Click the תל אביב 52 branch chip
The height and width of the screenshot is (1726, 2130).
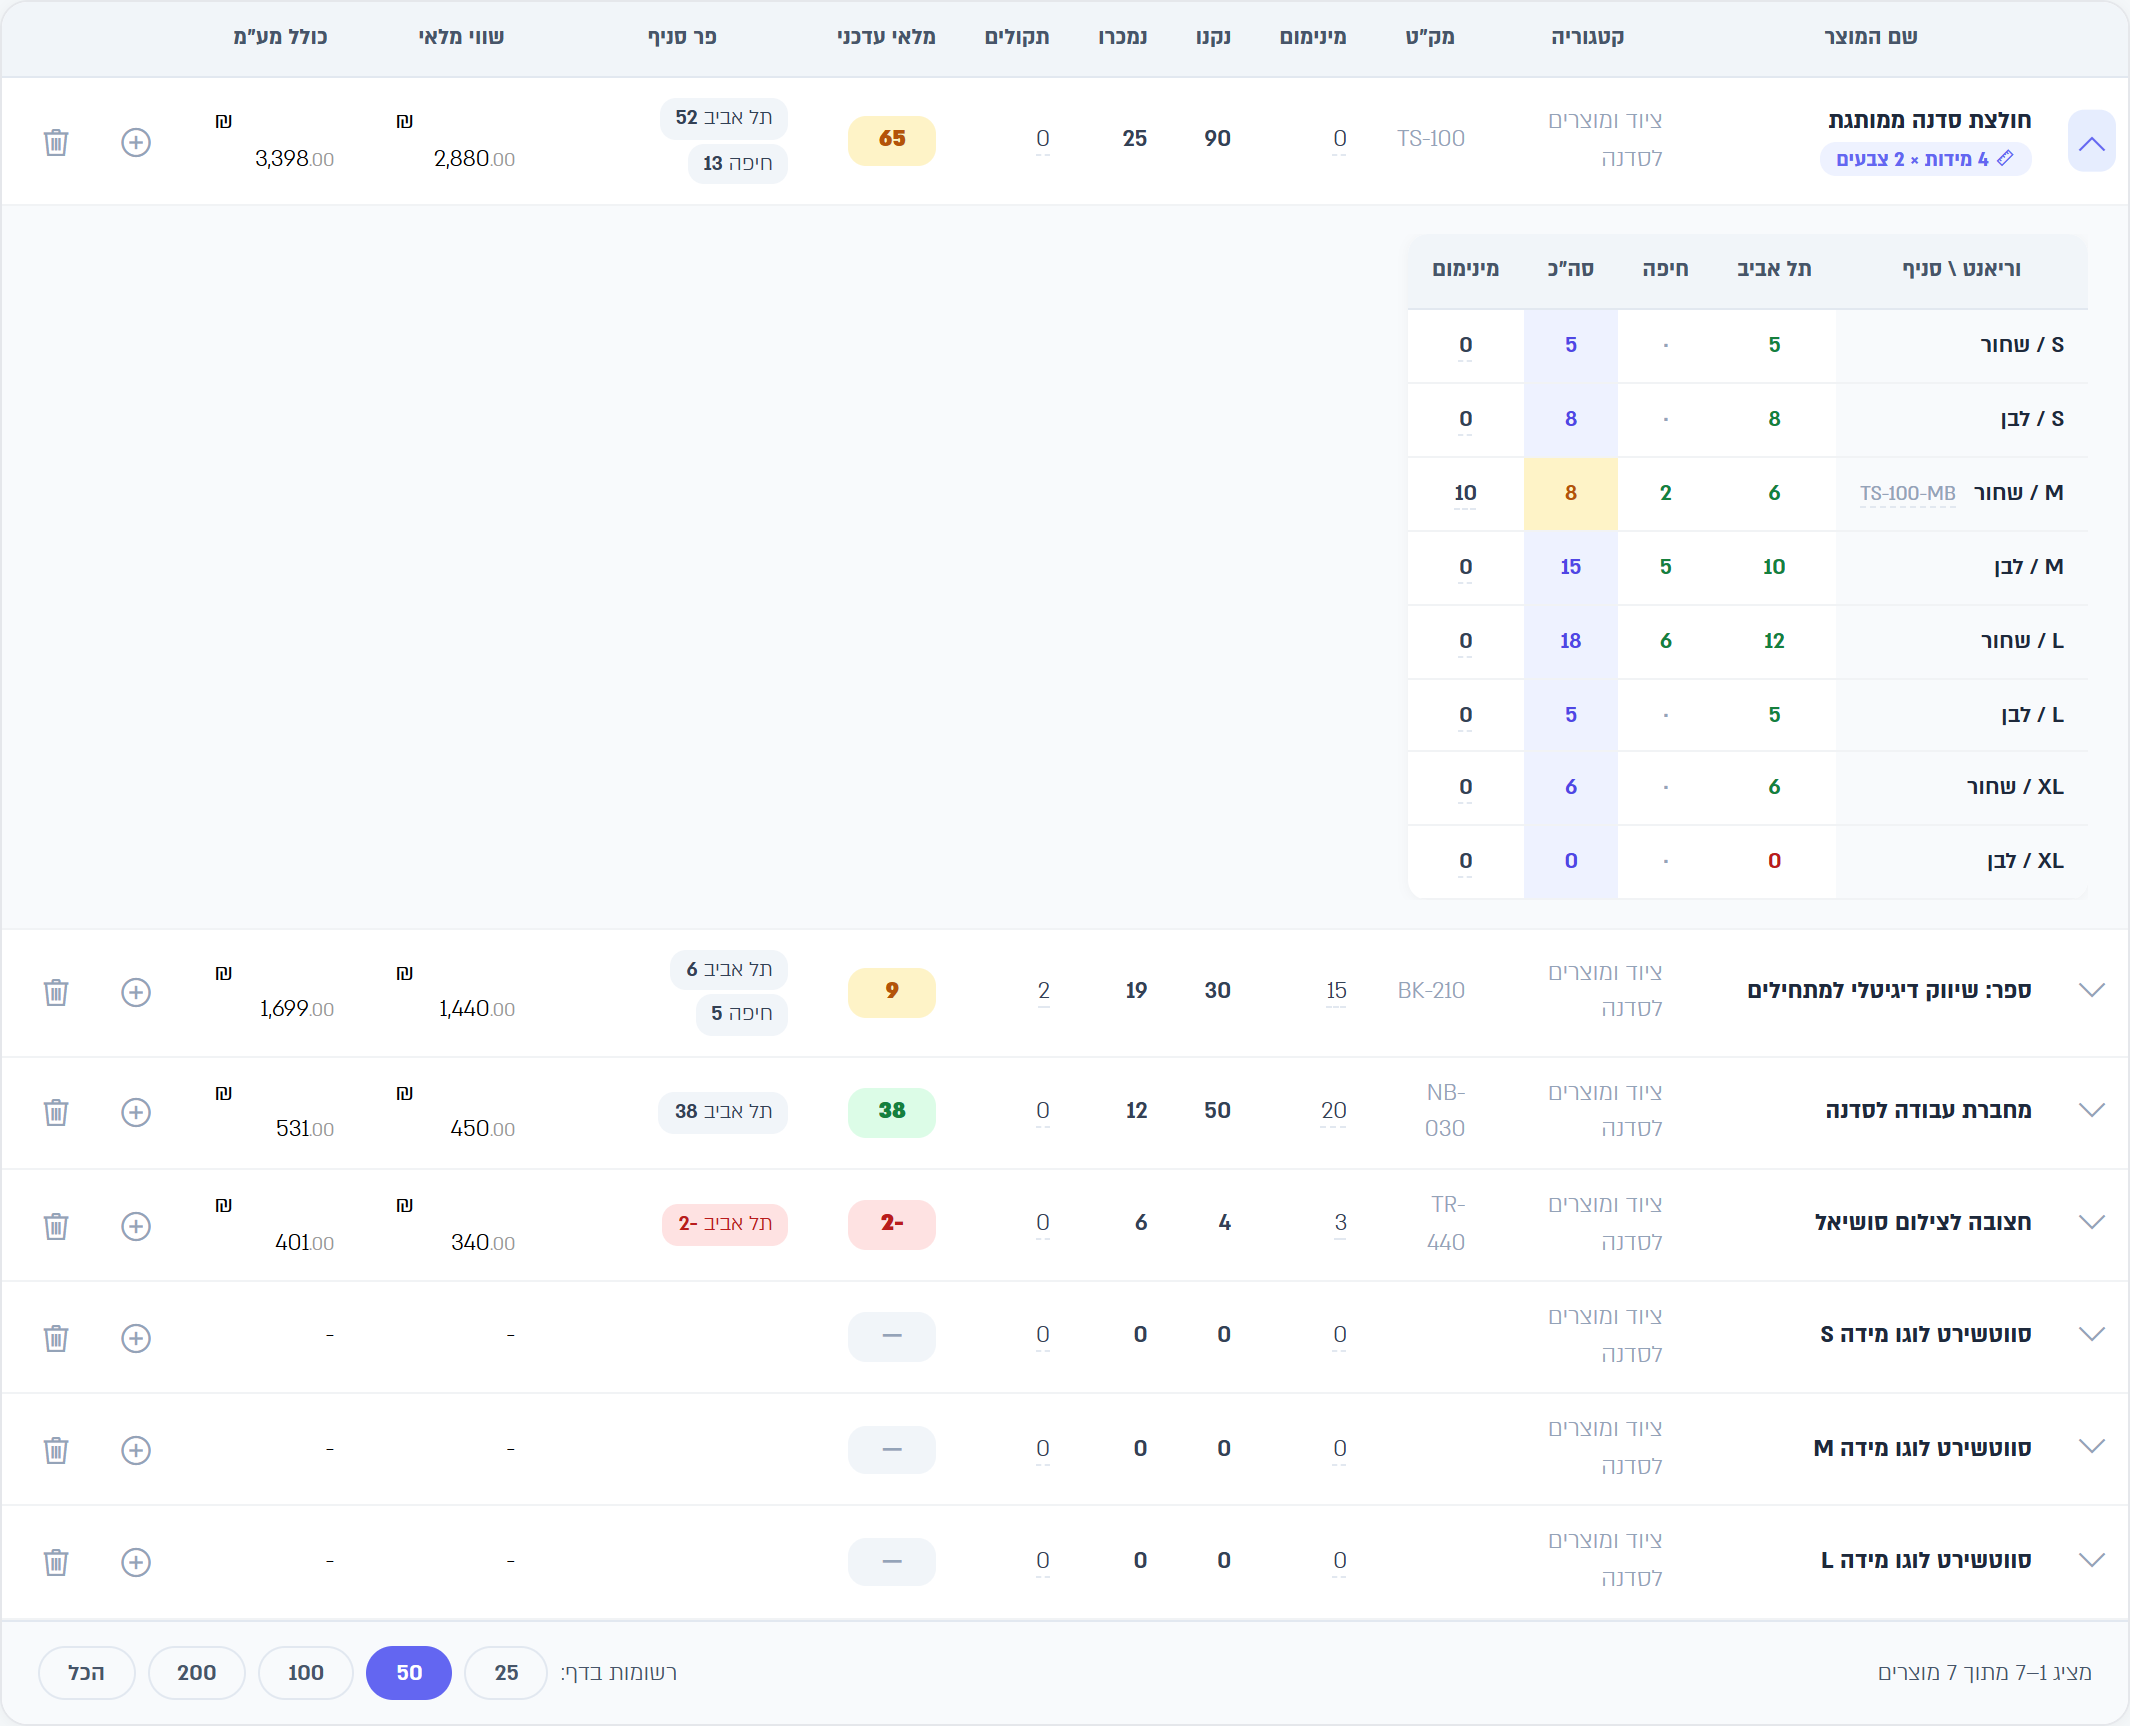pyautogui.click(x=723, y=118)
